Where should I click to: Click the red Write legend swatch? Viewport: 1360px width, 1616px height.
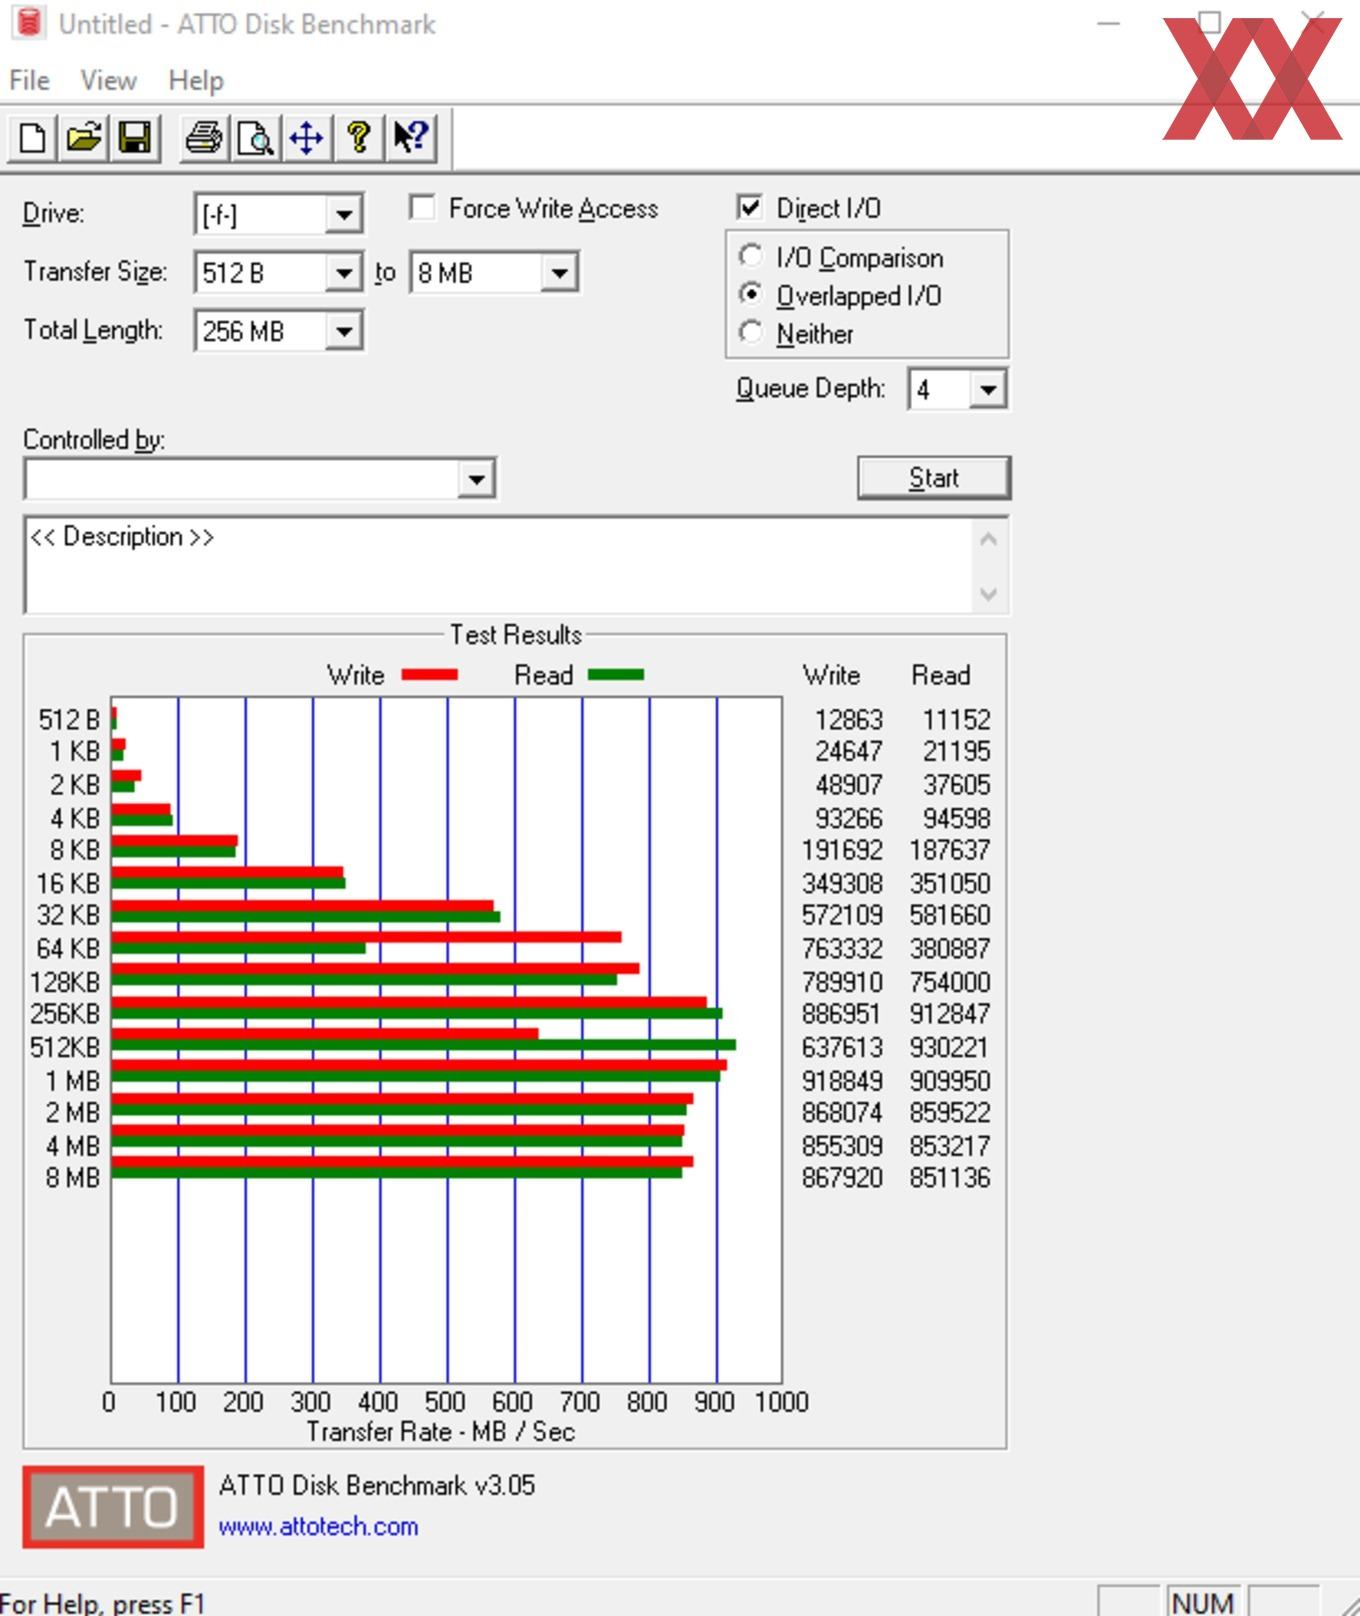430,675
